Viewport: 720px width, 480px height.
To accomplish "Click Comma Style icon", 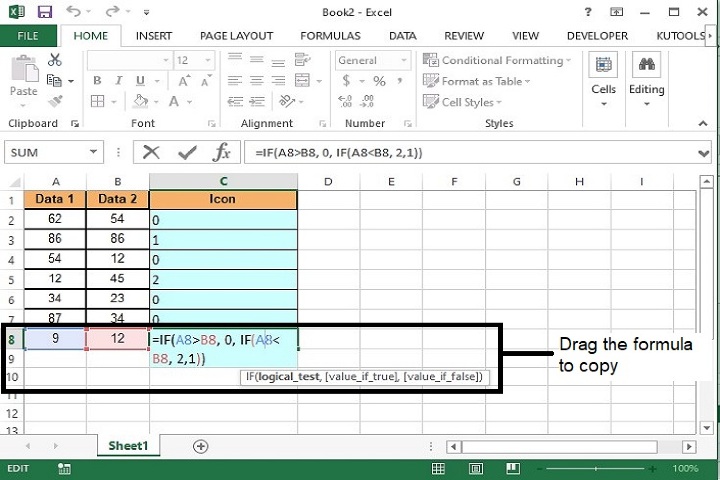I will coord(400,81).
